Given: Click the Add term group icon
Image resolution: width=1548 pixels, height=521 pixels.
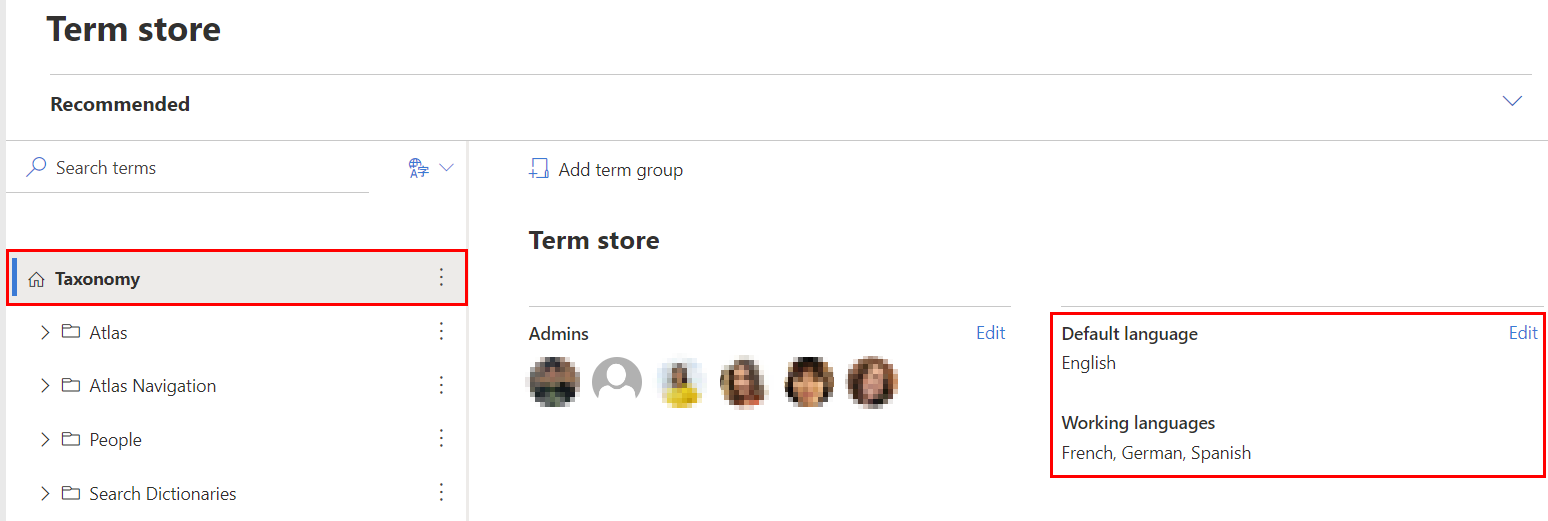Looking at the screenshot, I should [x=540, y=169].
